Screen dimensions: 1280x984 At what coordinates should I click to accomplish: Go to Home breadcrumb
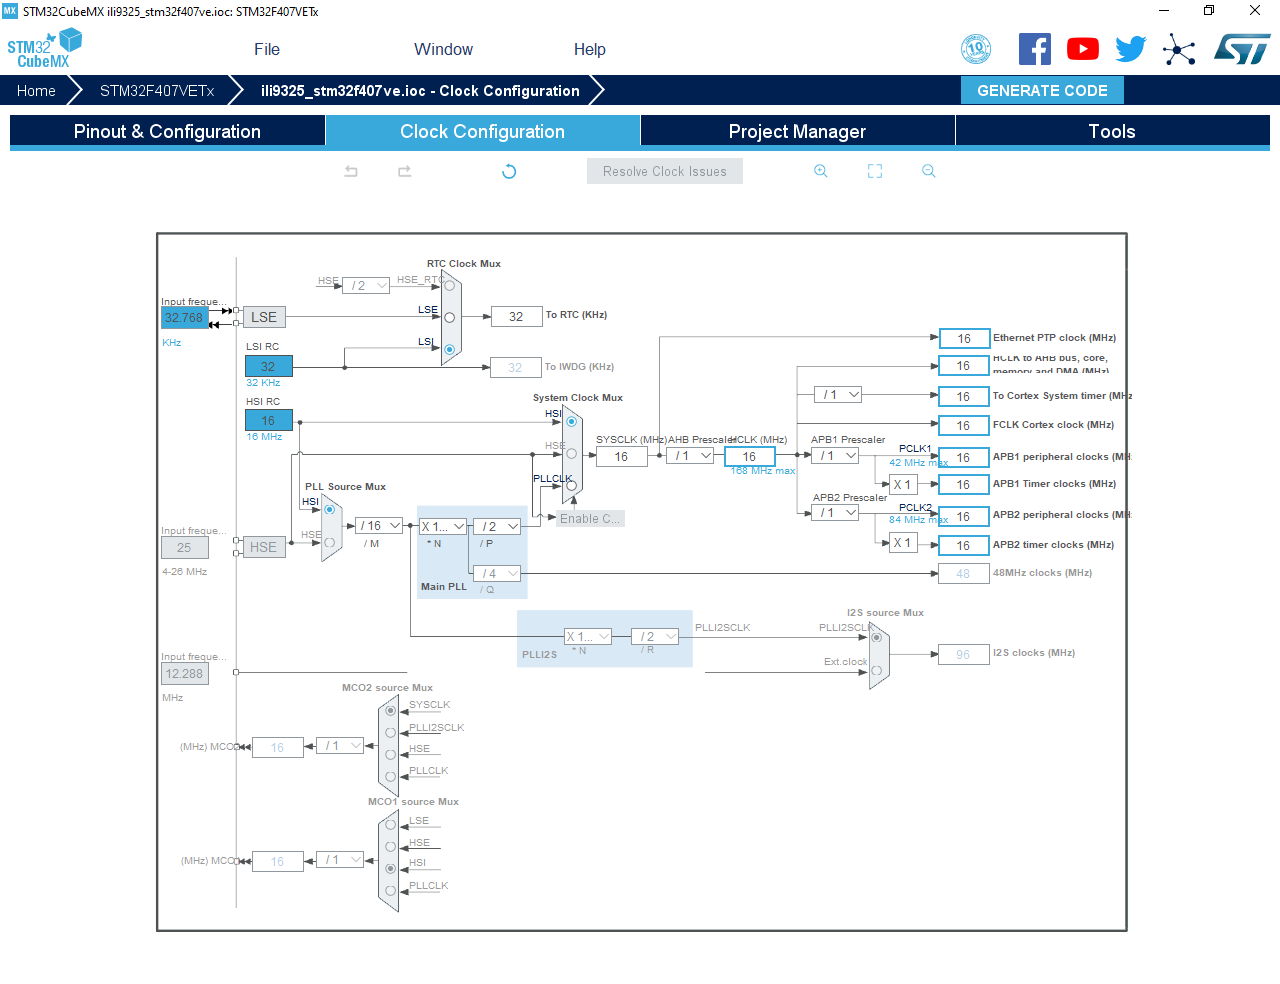(x=36, y=90)
